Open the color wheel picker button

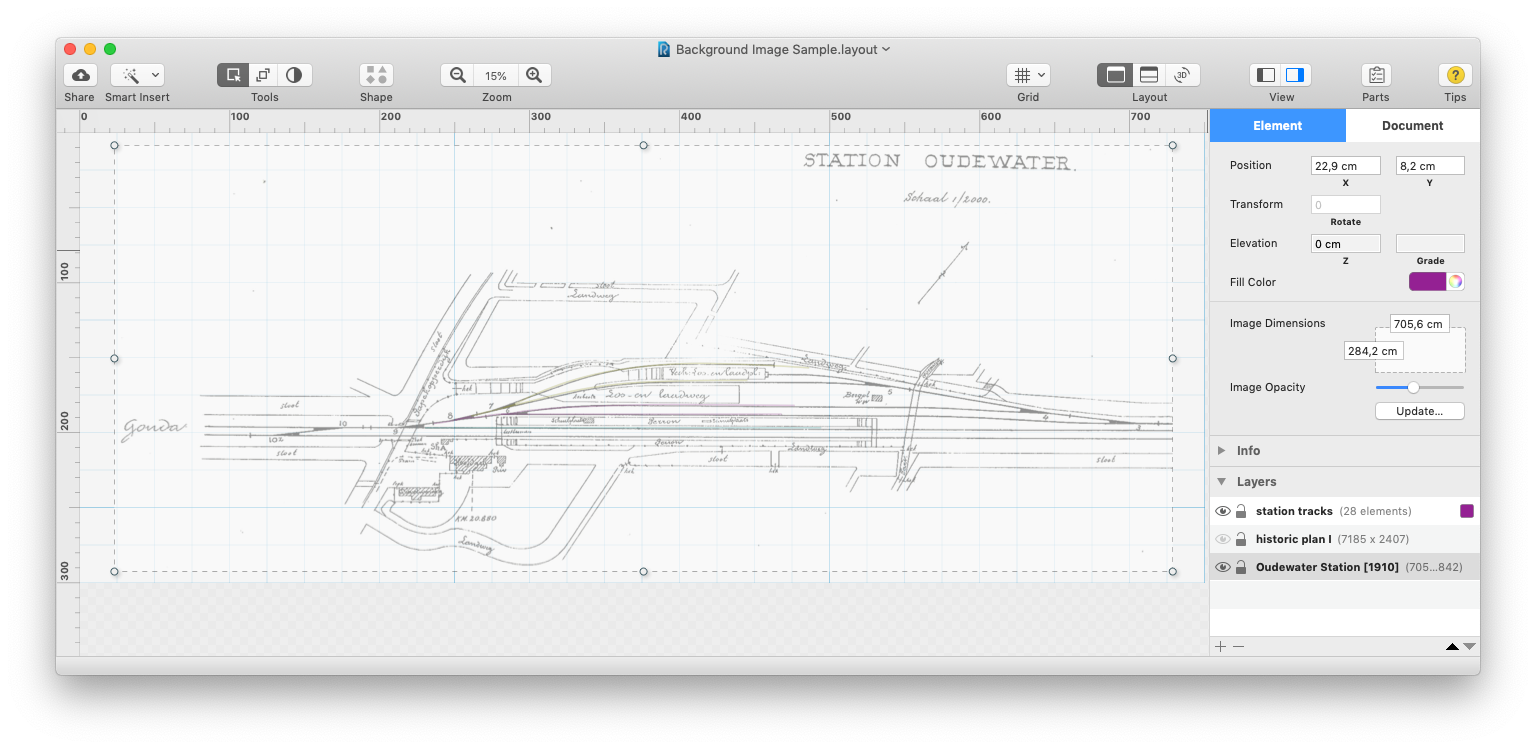1456,282
